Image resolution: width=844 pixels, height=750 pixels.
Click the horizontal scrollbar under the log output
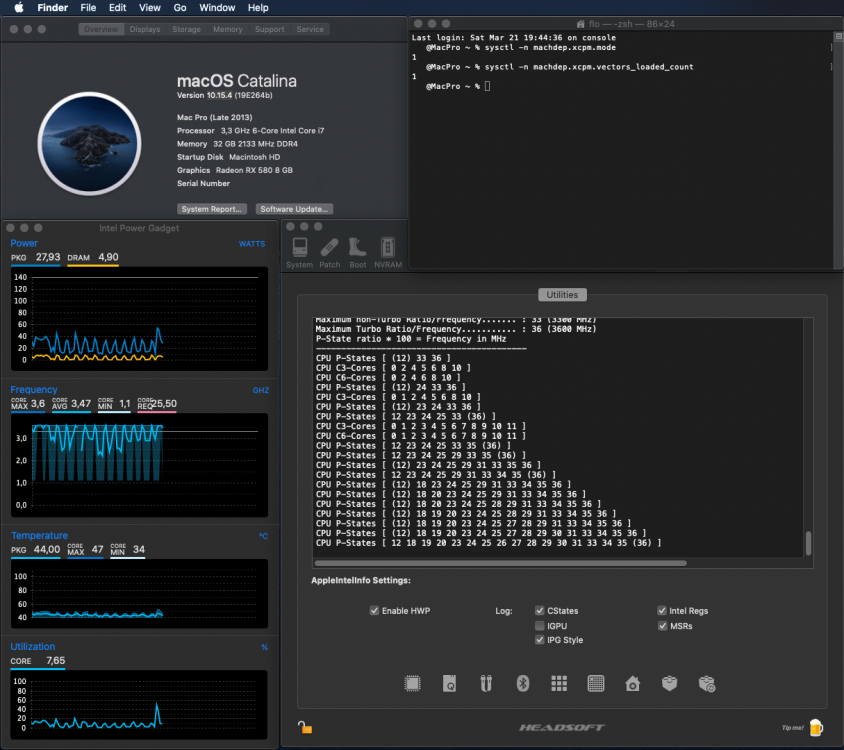click(x=500, y=563)
